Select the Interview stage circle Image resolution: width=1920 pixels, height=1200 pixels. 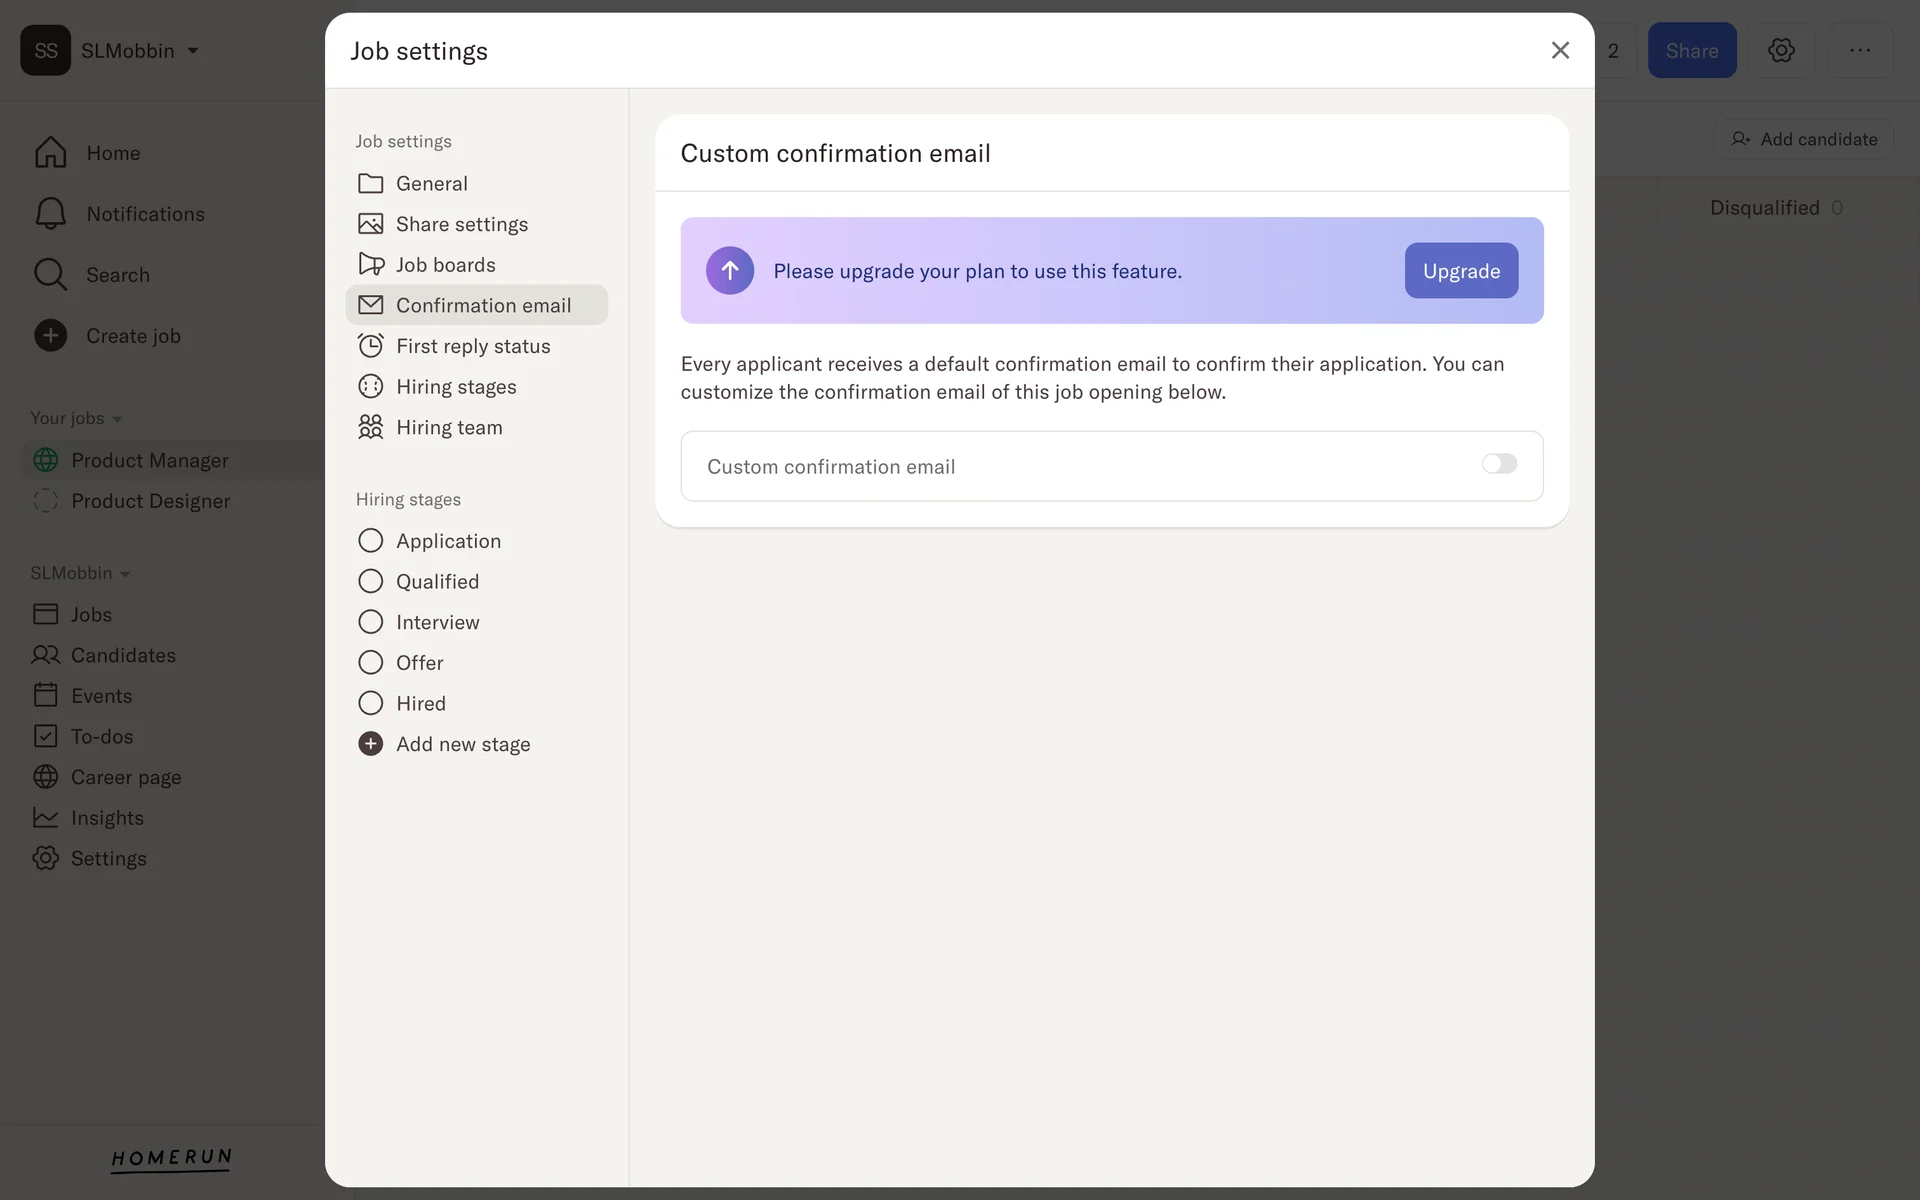pos(370,622)
